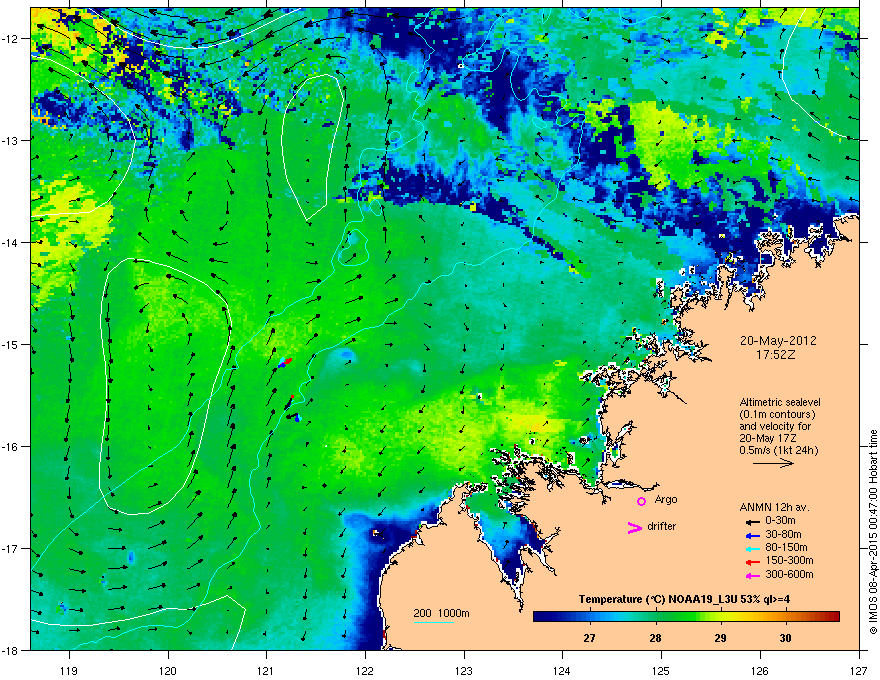This screenshot has width=880, height=680.
Task: Click the cyan 200 1000m depth contour line sample
Action: click(x=434, y=622)
